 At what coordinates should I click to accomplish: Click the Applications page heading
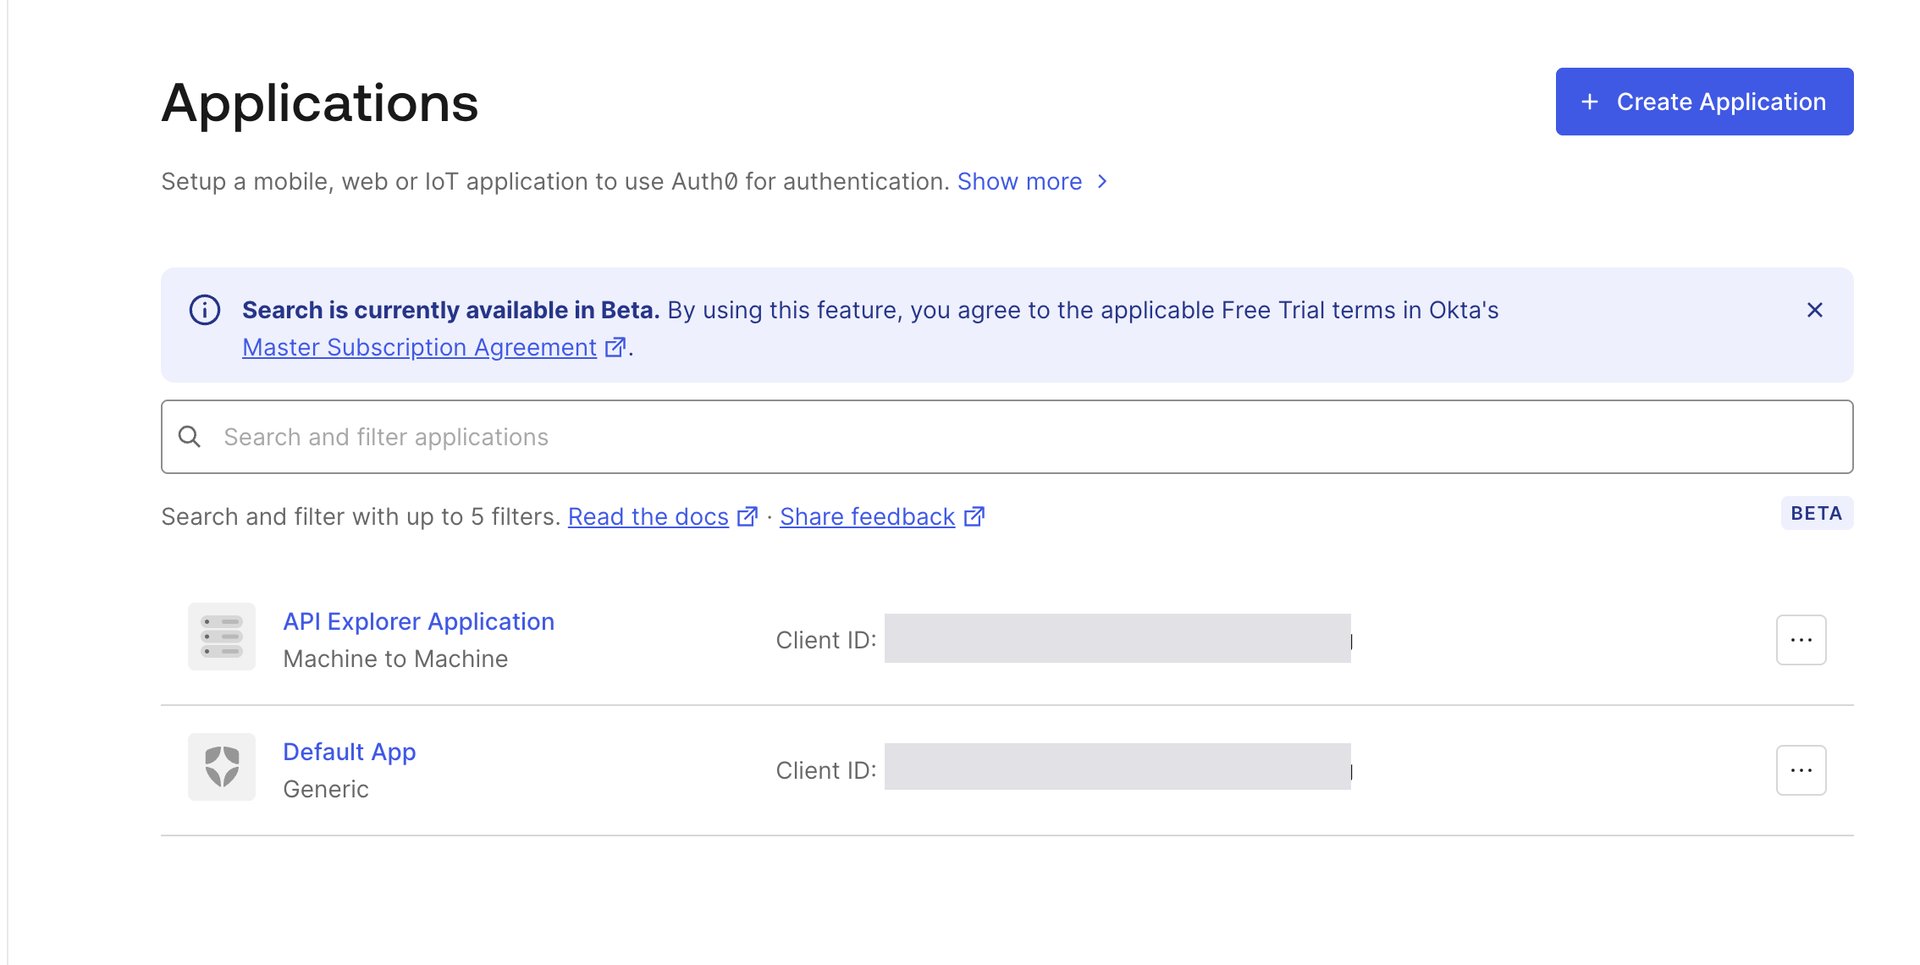320,103
